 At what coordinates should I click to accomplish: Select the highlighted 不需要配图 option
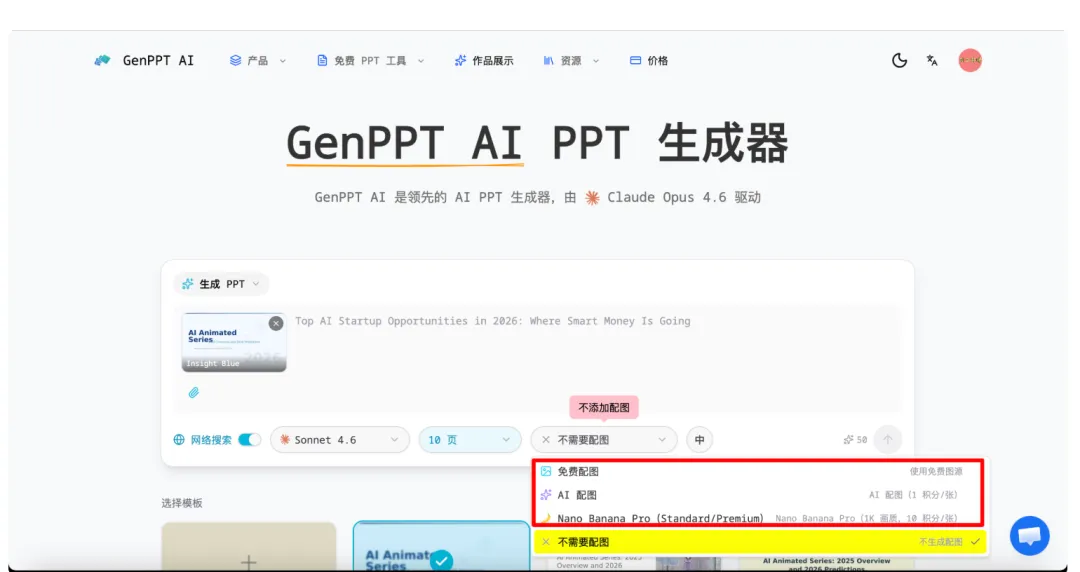coord(760,542)
